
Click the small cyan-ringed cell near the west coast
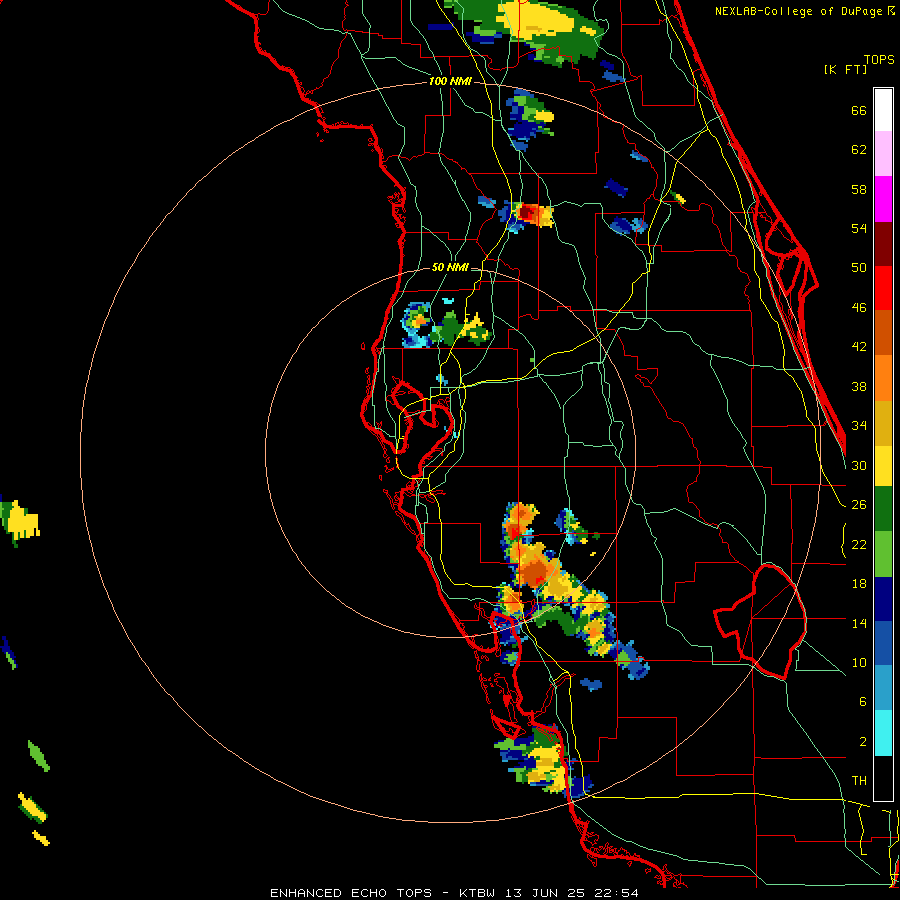click(417, 325)
